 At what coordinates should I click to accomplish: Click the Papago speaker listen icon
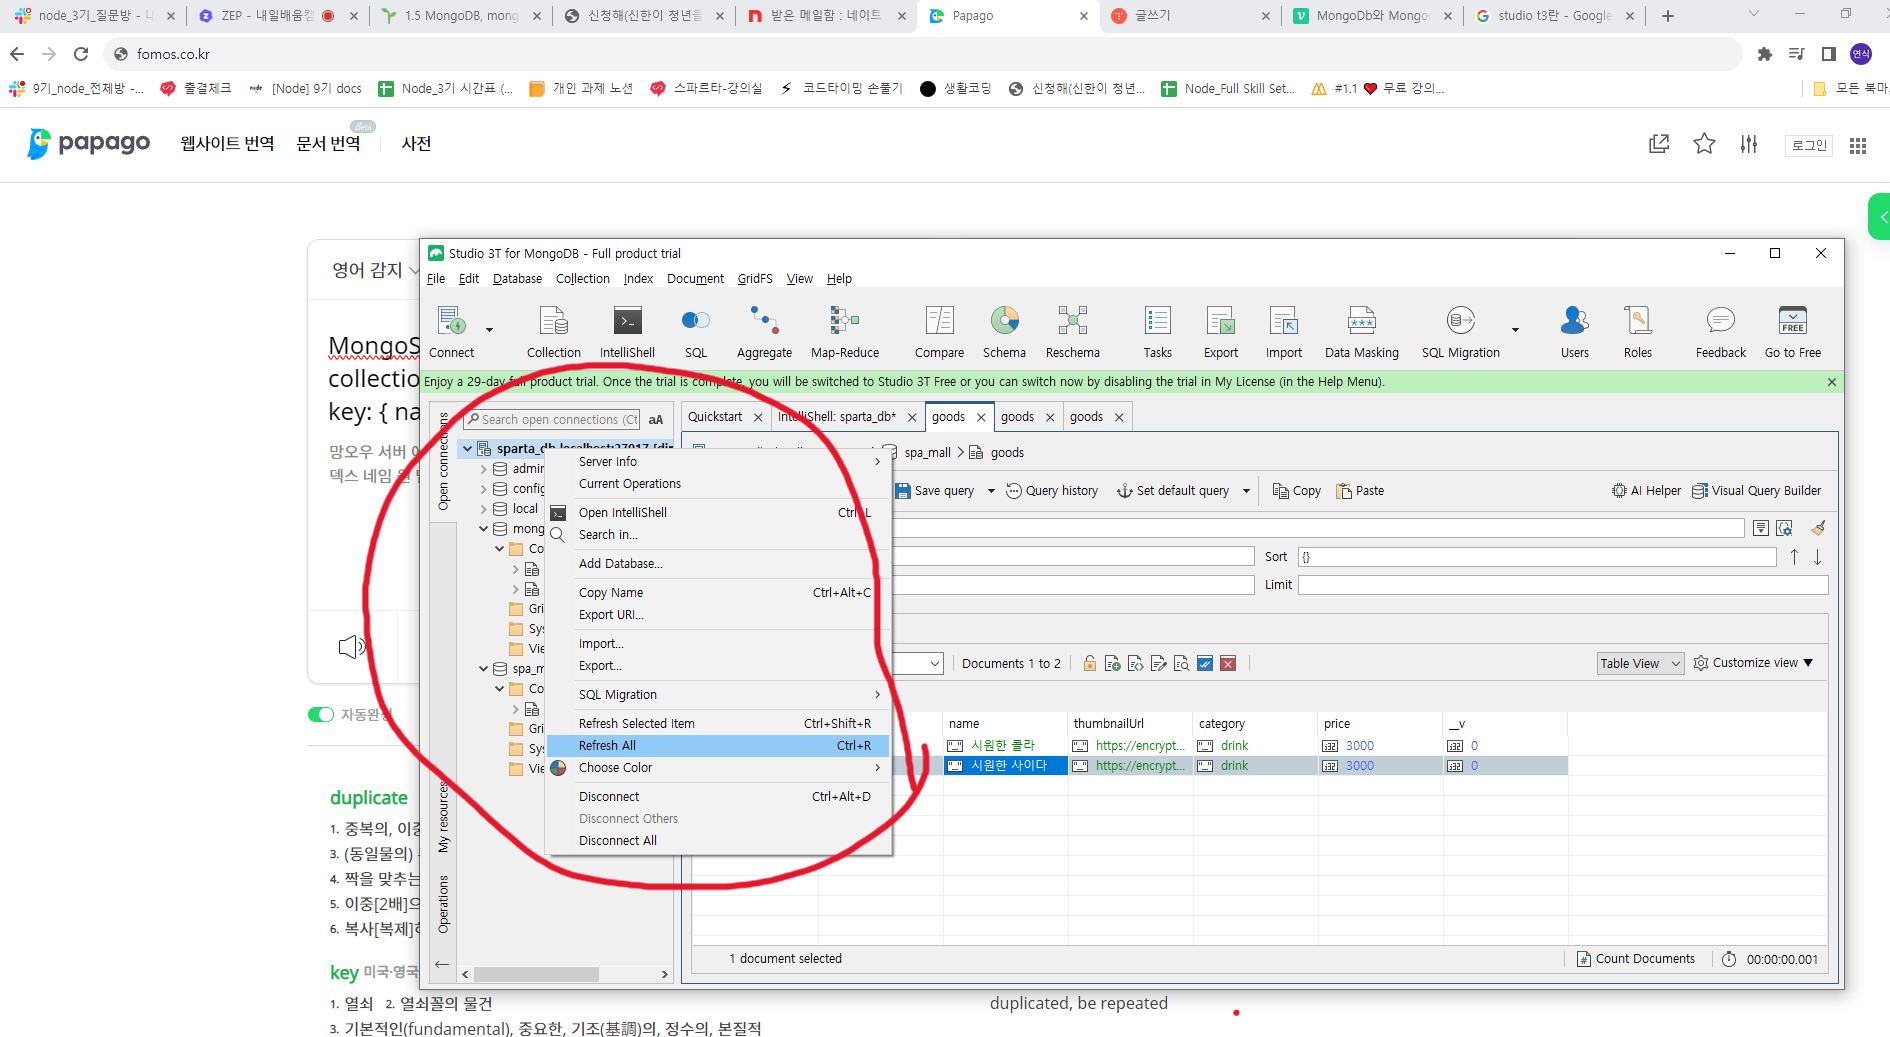pyautogui.click(x=351, y=647)
